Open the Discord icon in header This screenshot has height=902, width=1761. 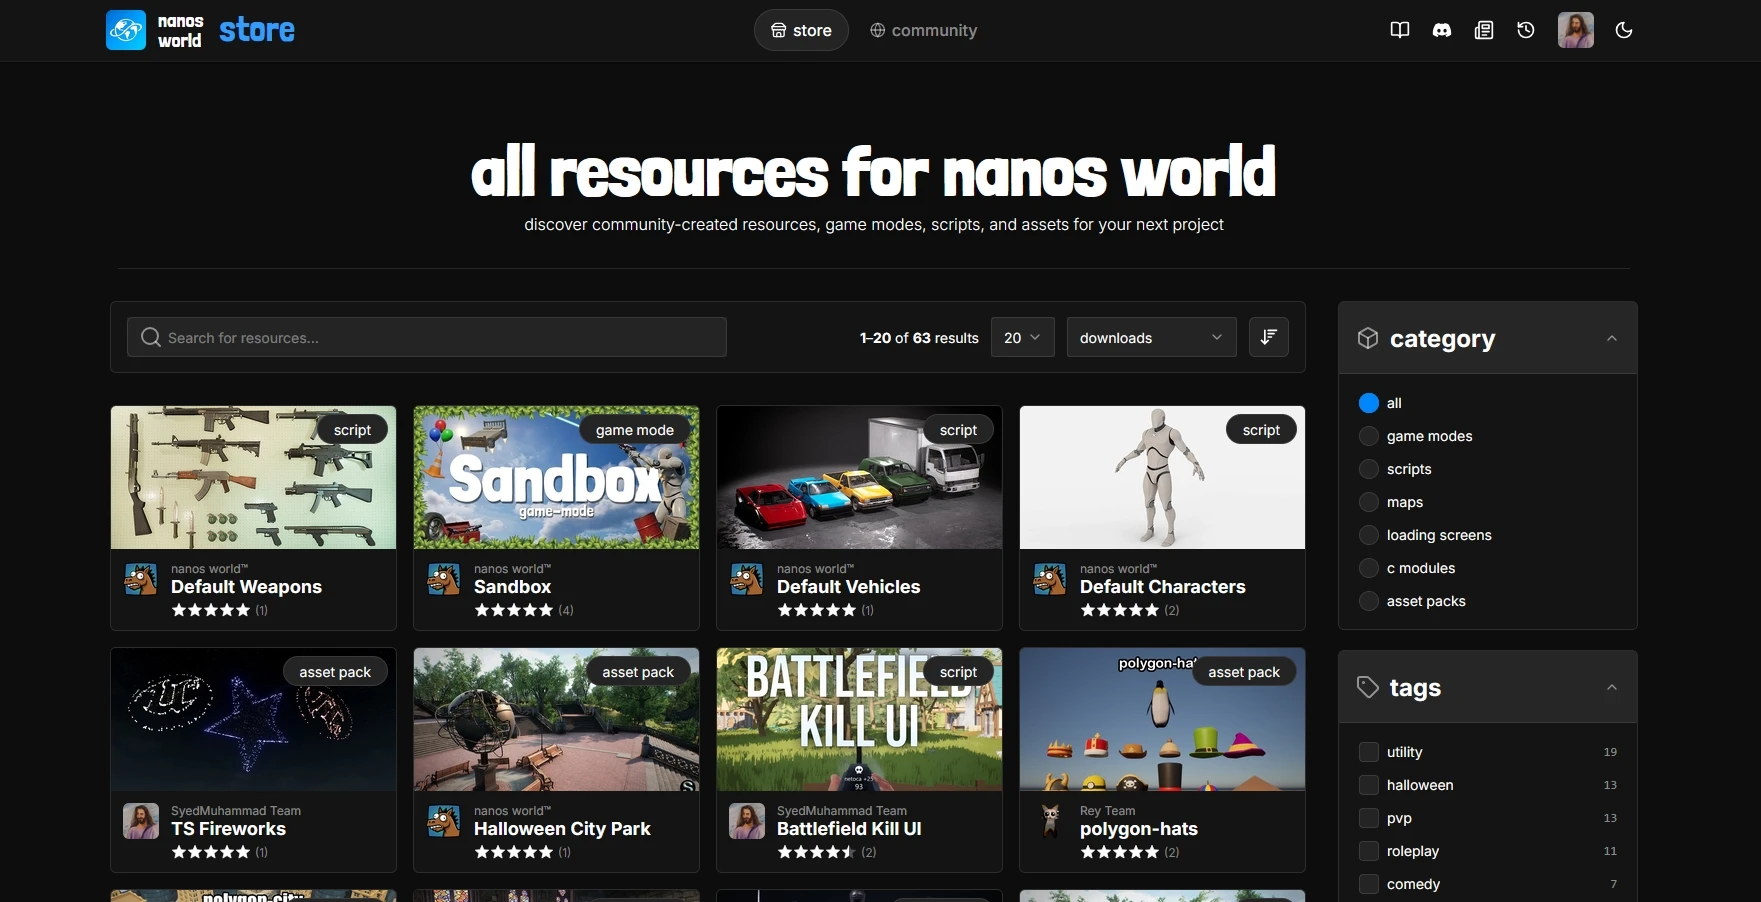tap(1442, 30)
